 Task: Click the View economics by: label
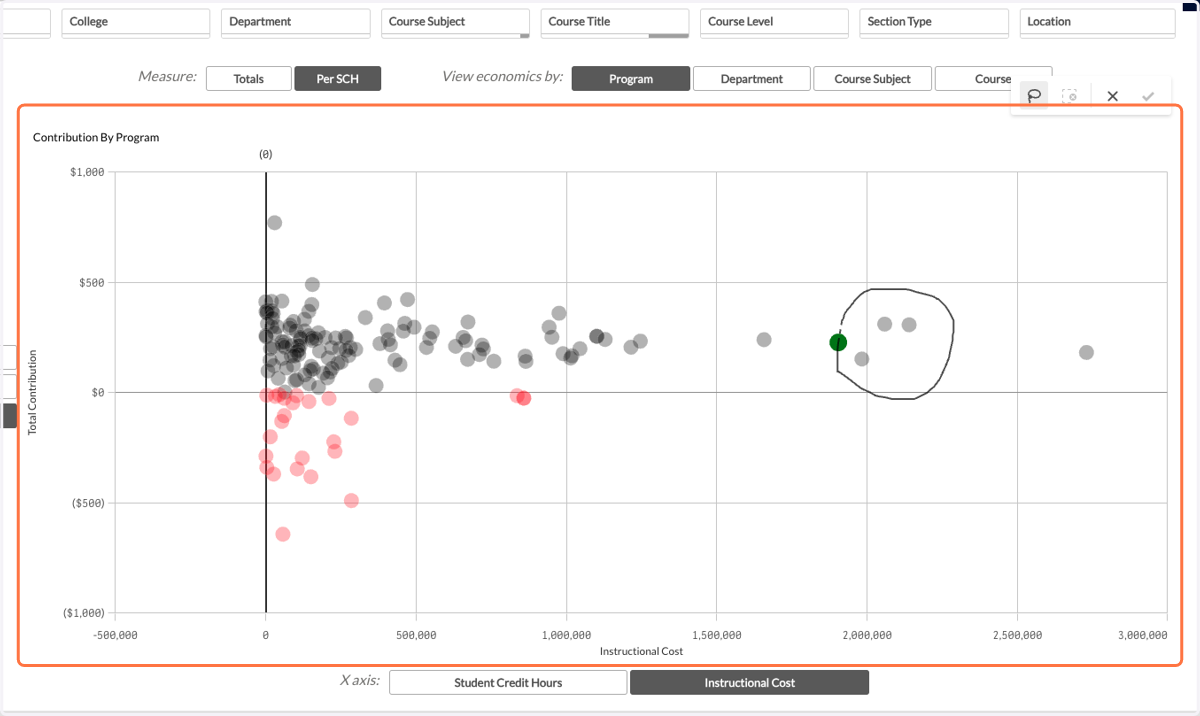click(502, 77)
